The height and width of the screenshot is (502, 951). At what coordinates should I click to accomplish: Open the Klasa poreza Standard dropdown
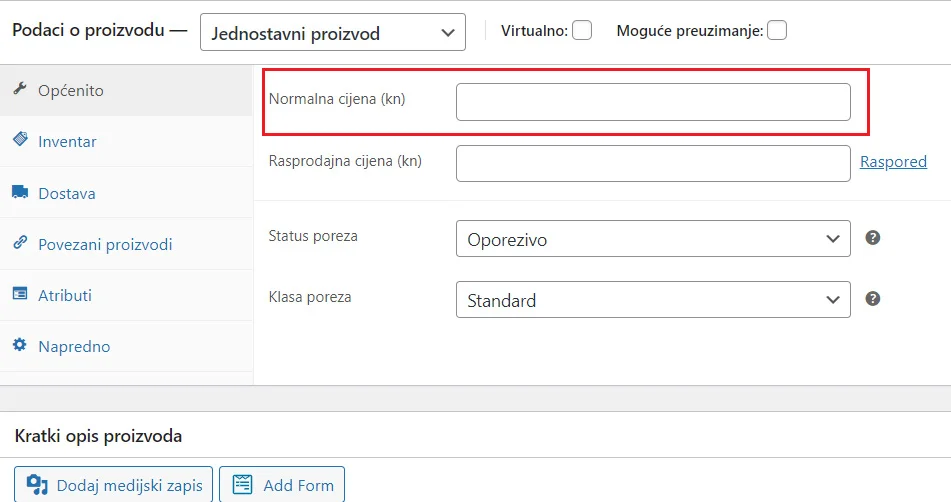653,299
